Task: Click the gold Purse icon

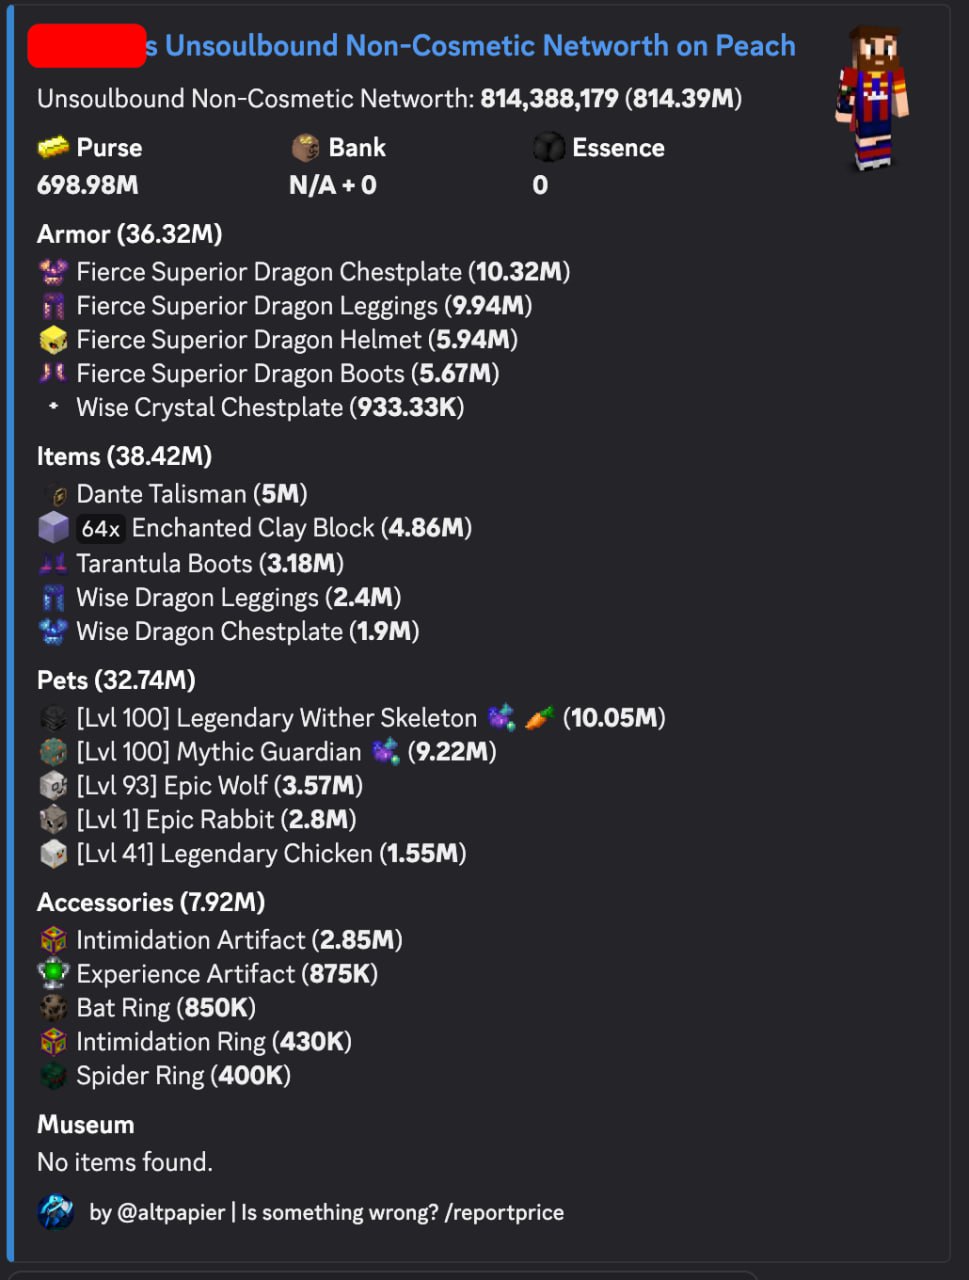Action: 53,148
